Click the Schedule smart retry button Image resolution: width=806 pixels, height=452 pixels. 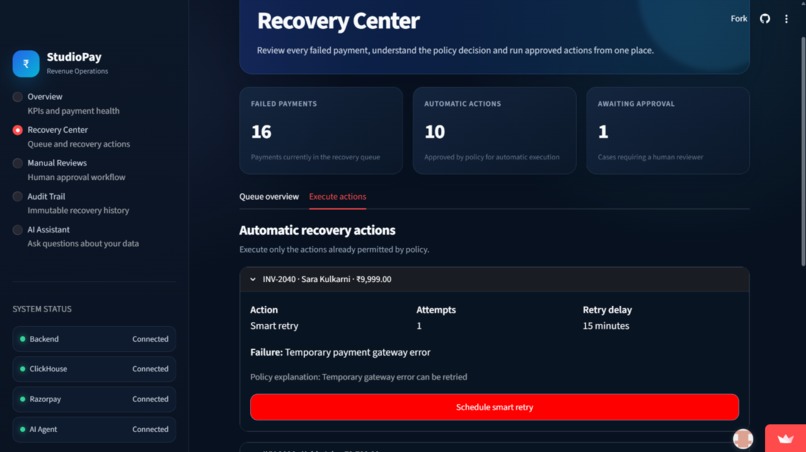pos(494,407)
